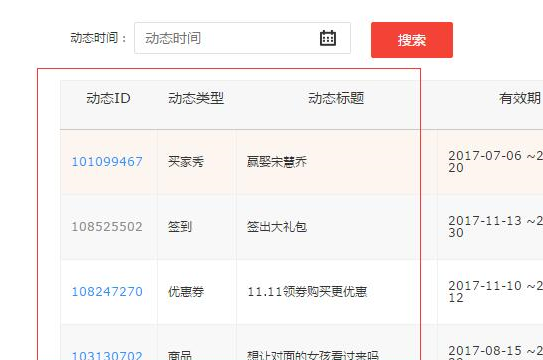
Task: Select the 买家秀 type cell
Action: point(186,162)
